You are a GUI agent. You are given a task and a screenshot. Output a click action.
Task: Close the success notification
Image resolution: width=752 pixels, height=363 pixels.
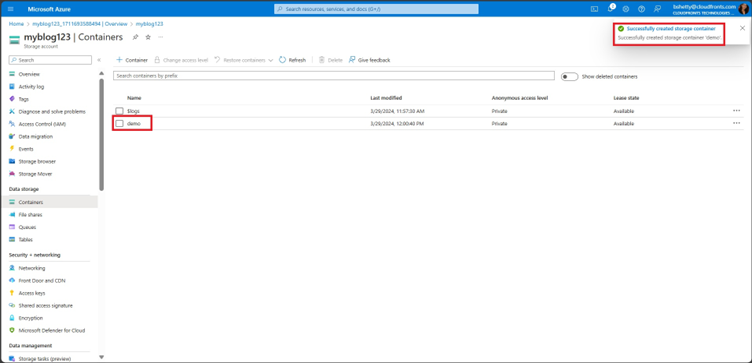[x=742, y=28]
